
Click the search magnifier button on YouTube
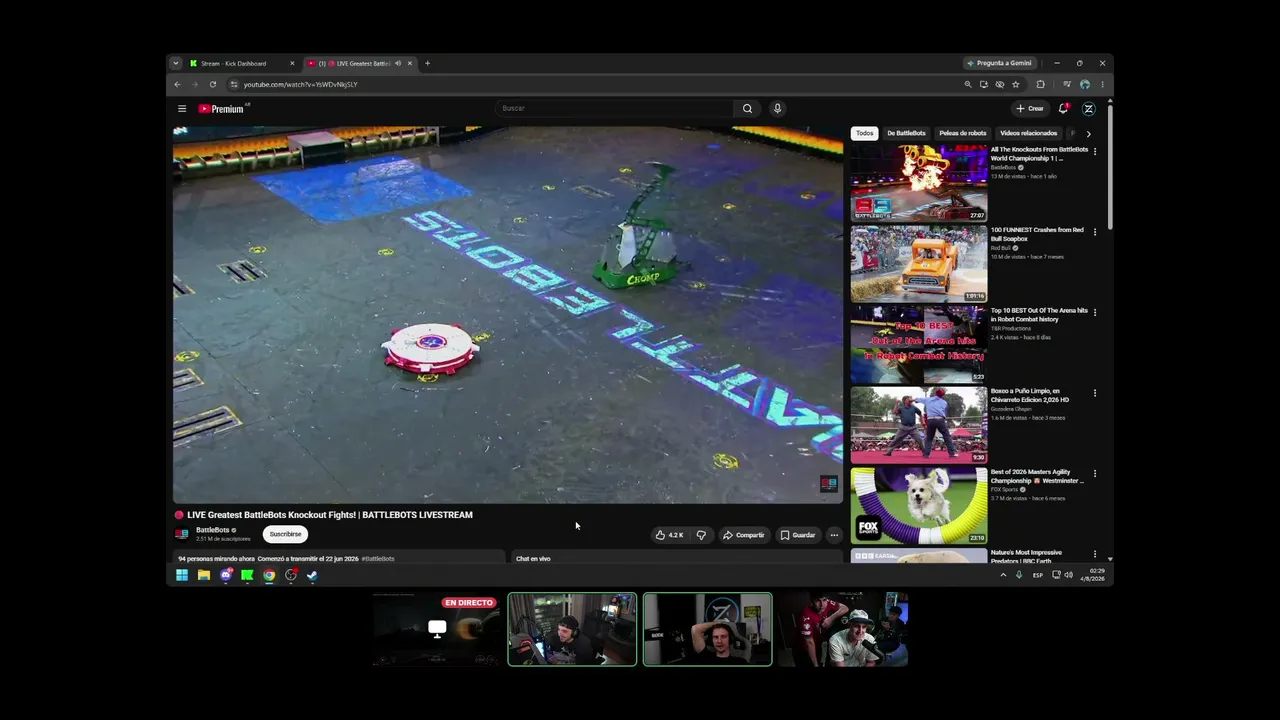pos(747,108)
